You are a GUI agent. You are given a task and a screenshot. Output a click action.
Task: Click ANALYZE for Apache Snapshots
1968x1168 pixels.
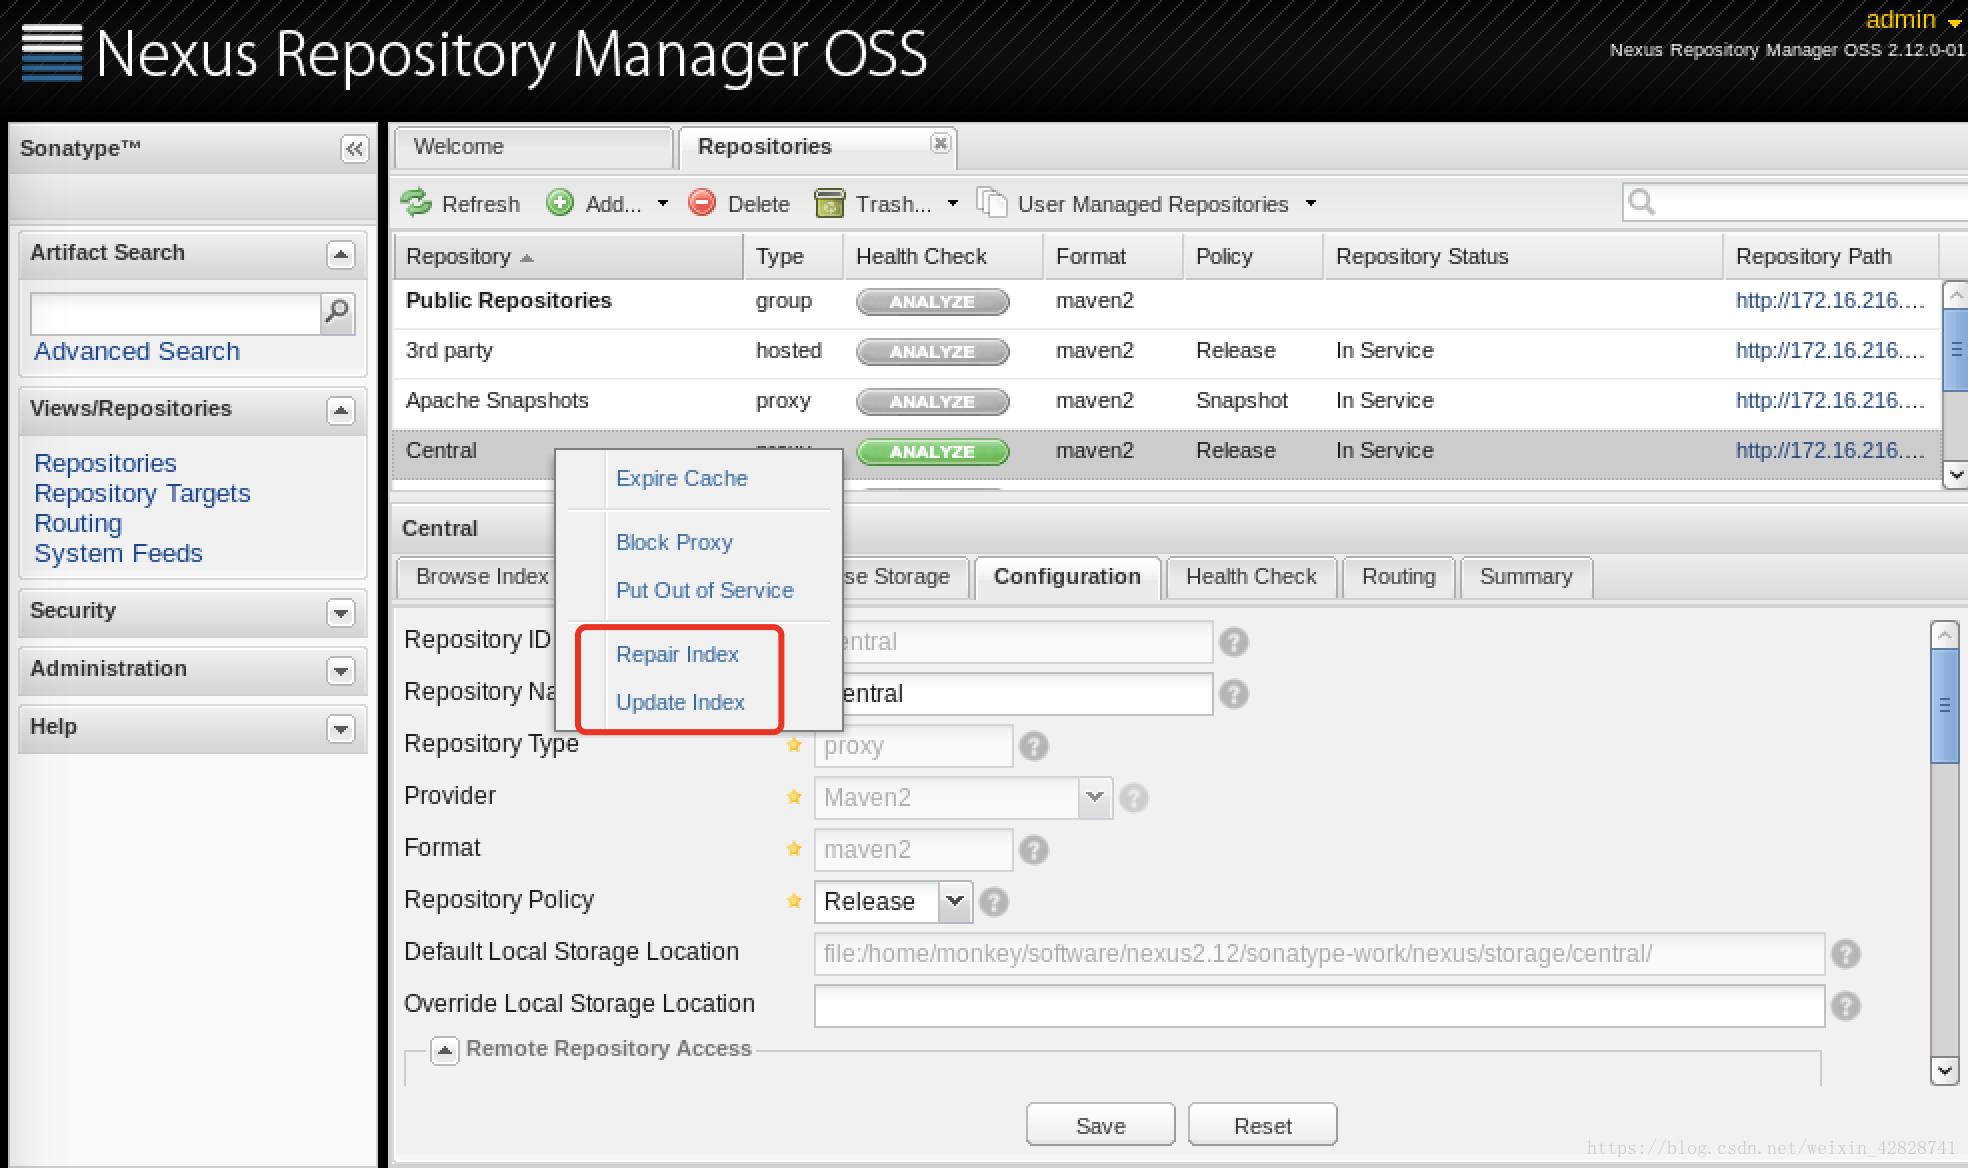932,402
